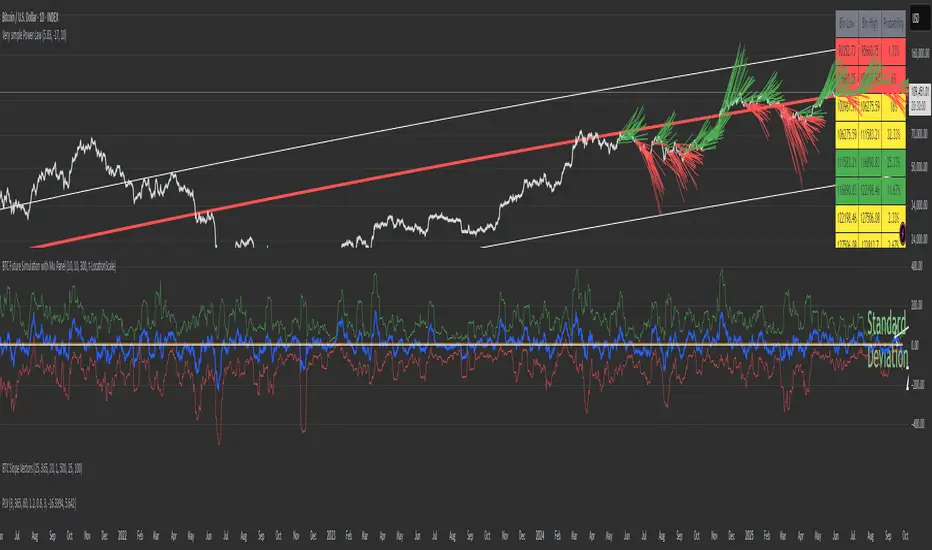Click the 2023 label on time axis
932x550 pixels.
331,536
